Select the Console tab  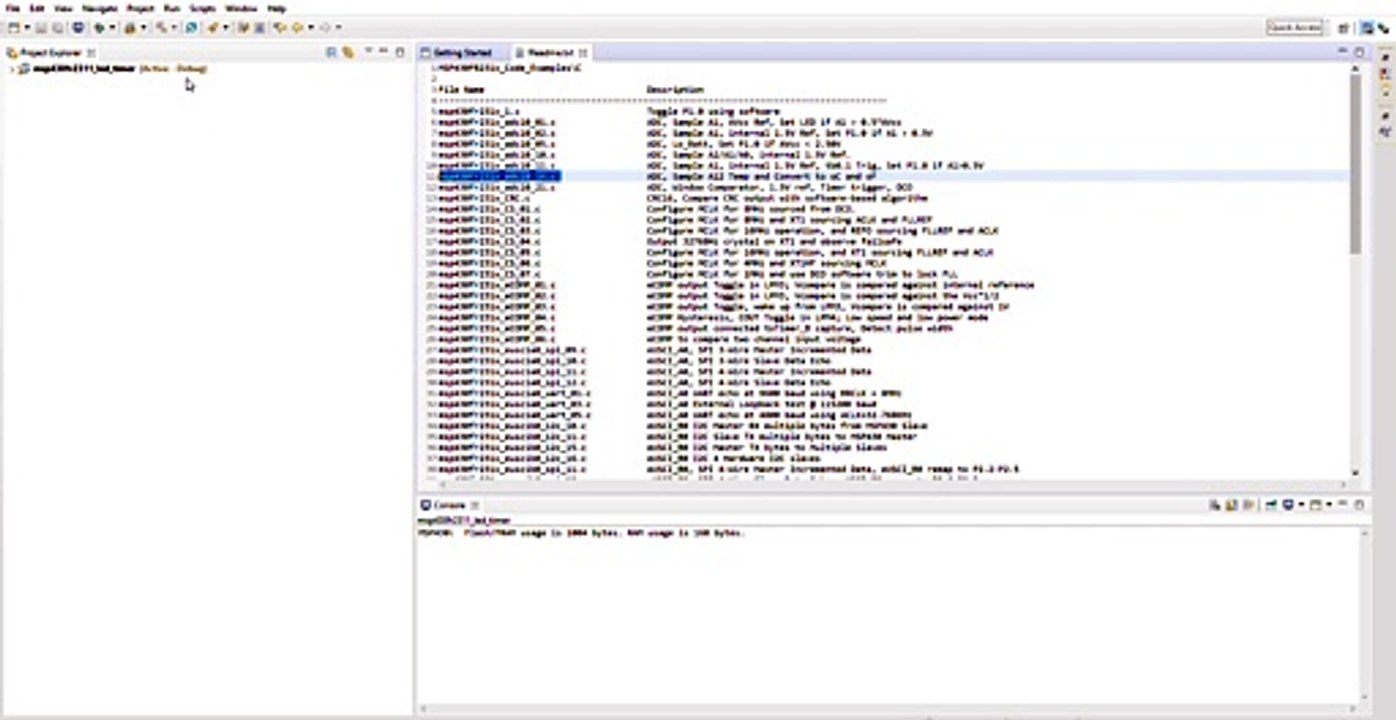(448, 505)
